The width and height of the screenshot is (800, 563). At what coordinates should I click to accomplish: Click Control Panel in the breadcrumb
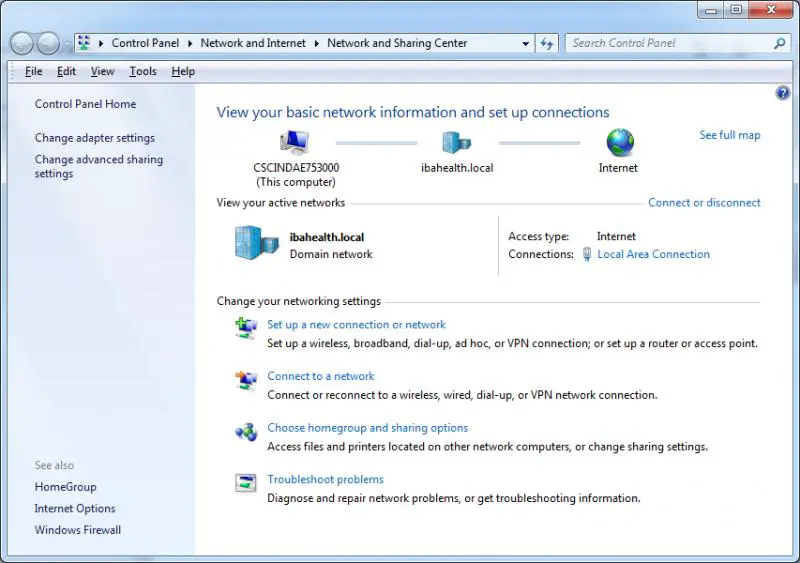pyautogui.click(x=145, y=43)
